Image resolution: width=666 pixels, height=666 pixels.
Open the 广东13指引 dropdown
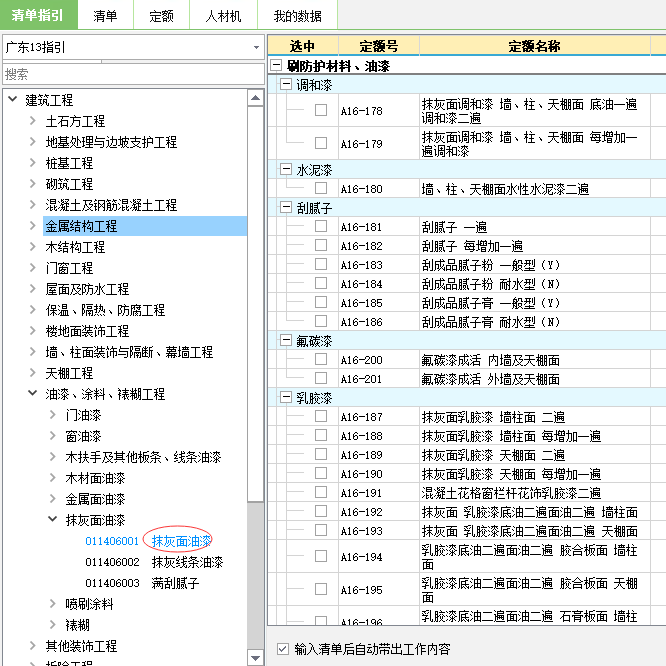tap(133, 47)
